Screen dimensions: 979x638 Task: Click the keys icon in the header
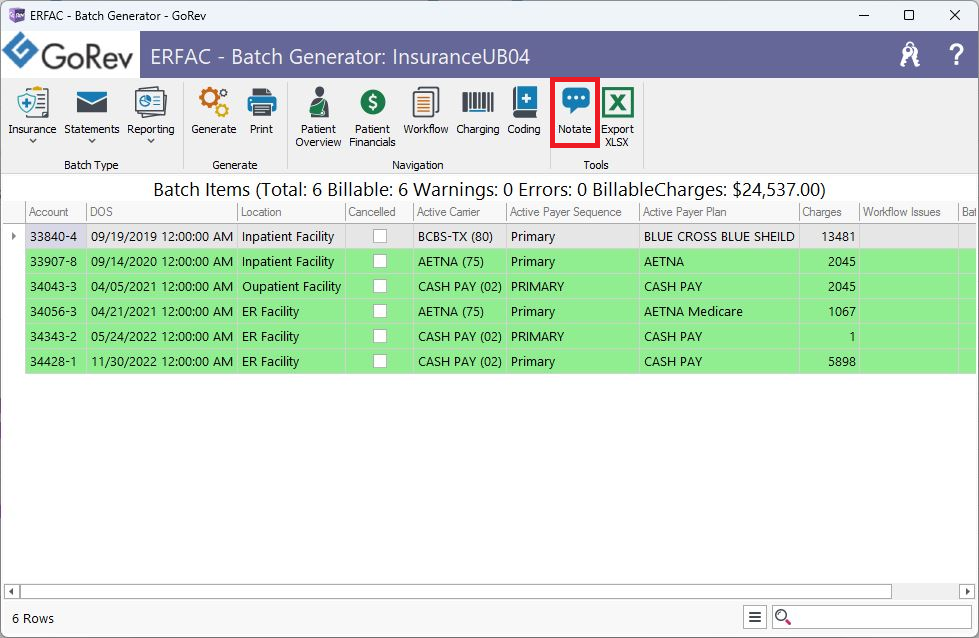click(x=910, y=55)
